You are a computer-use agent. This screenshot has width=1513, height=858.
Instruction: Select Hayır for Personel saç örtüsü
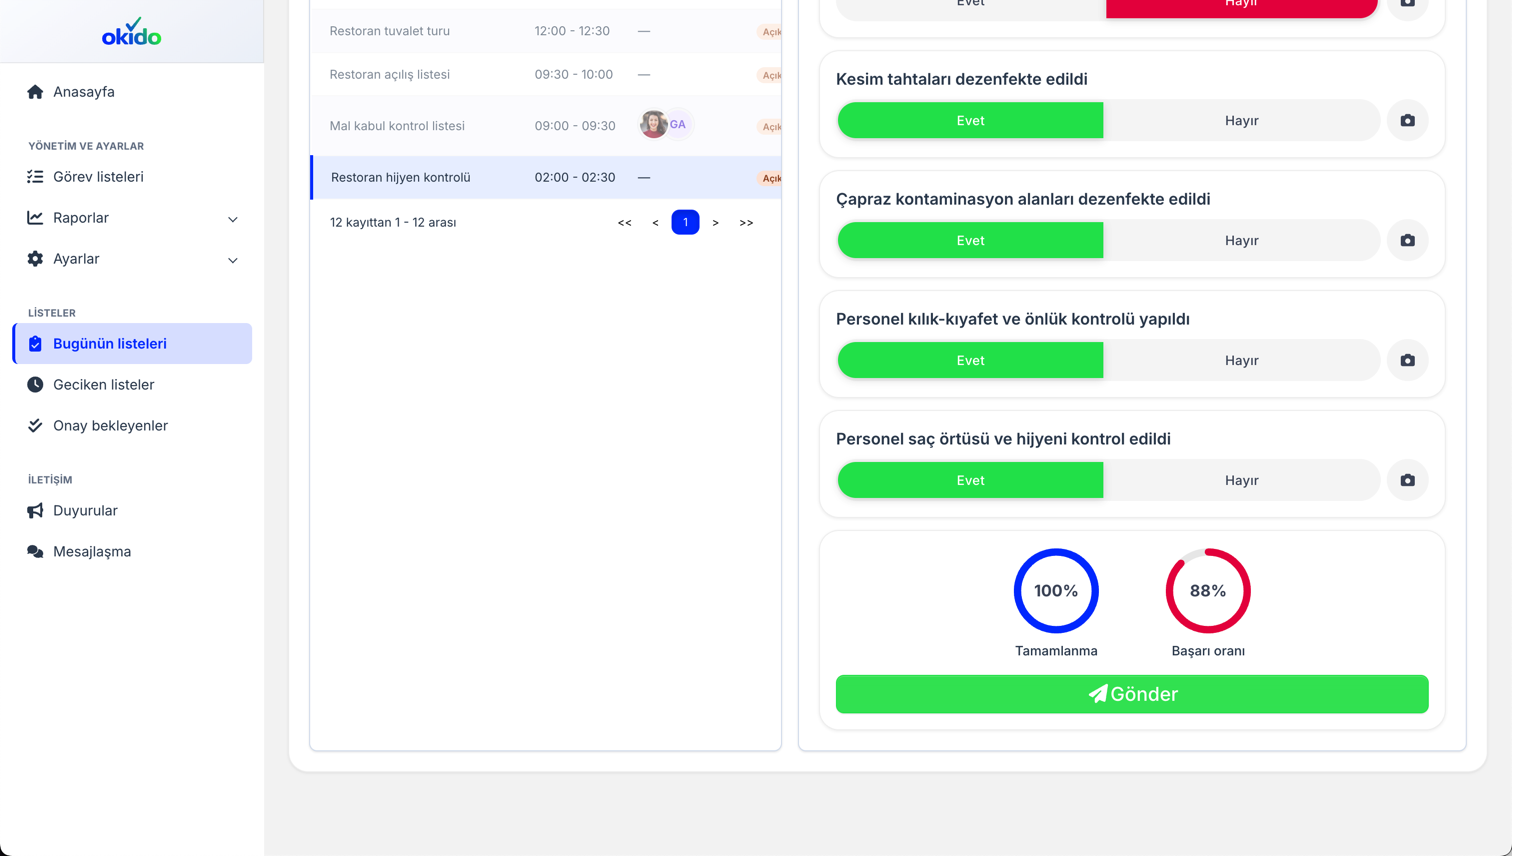(x=1241, y=480)
